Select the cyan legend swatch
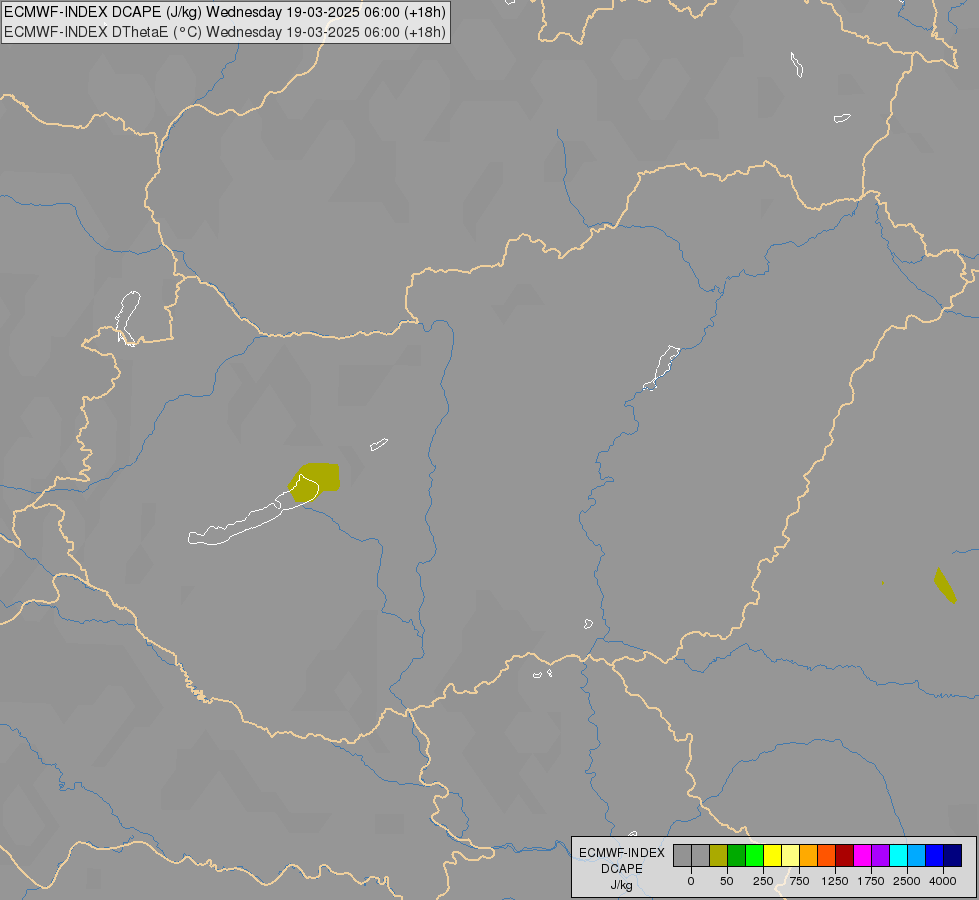 (899, 856)
